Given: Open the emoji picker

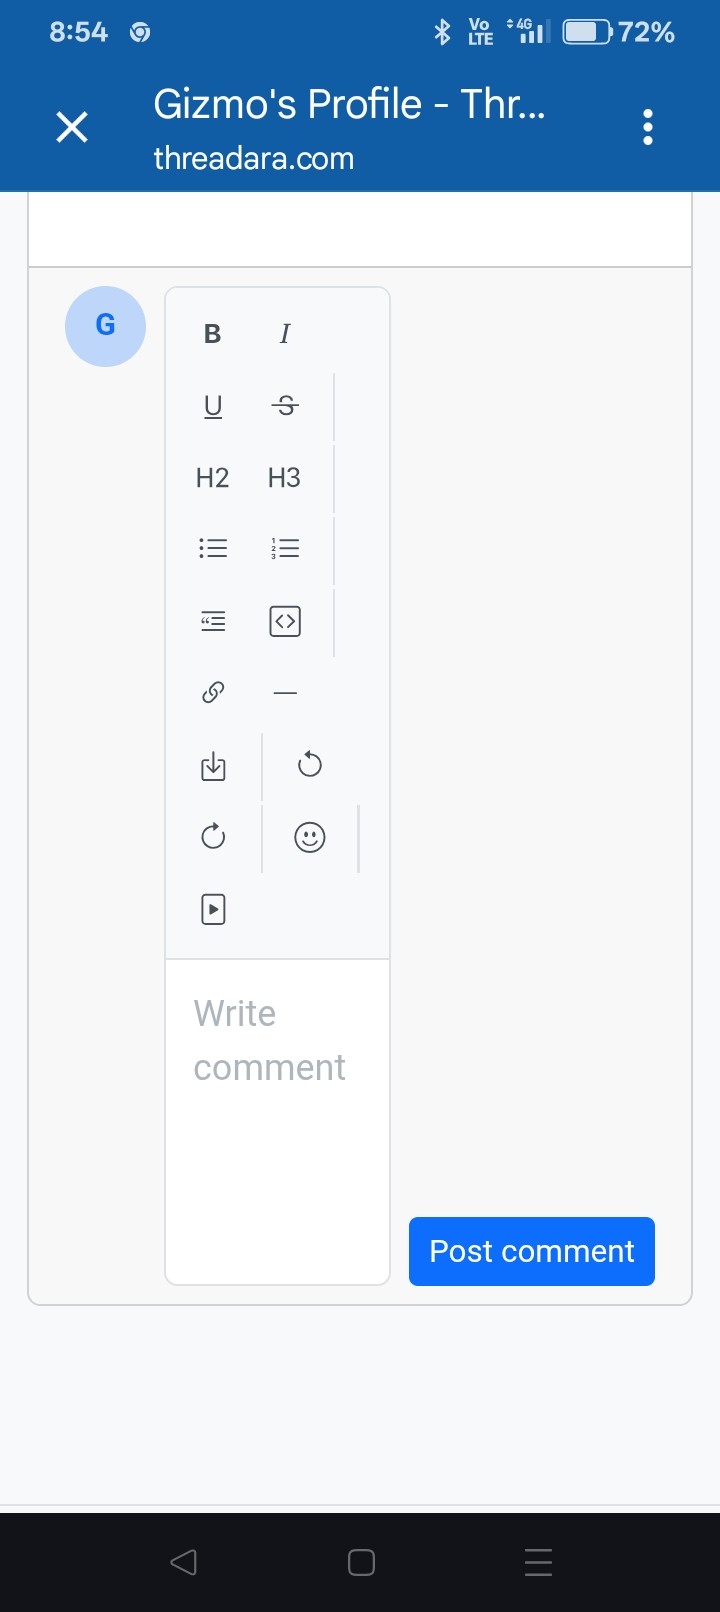Looking at the screenshot, I should coord(310,837).
